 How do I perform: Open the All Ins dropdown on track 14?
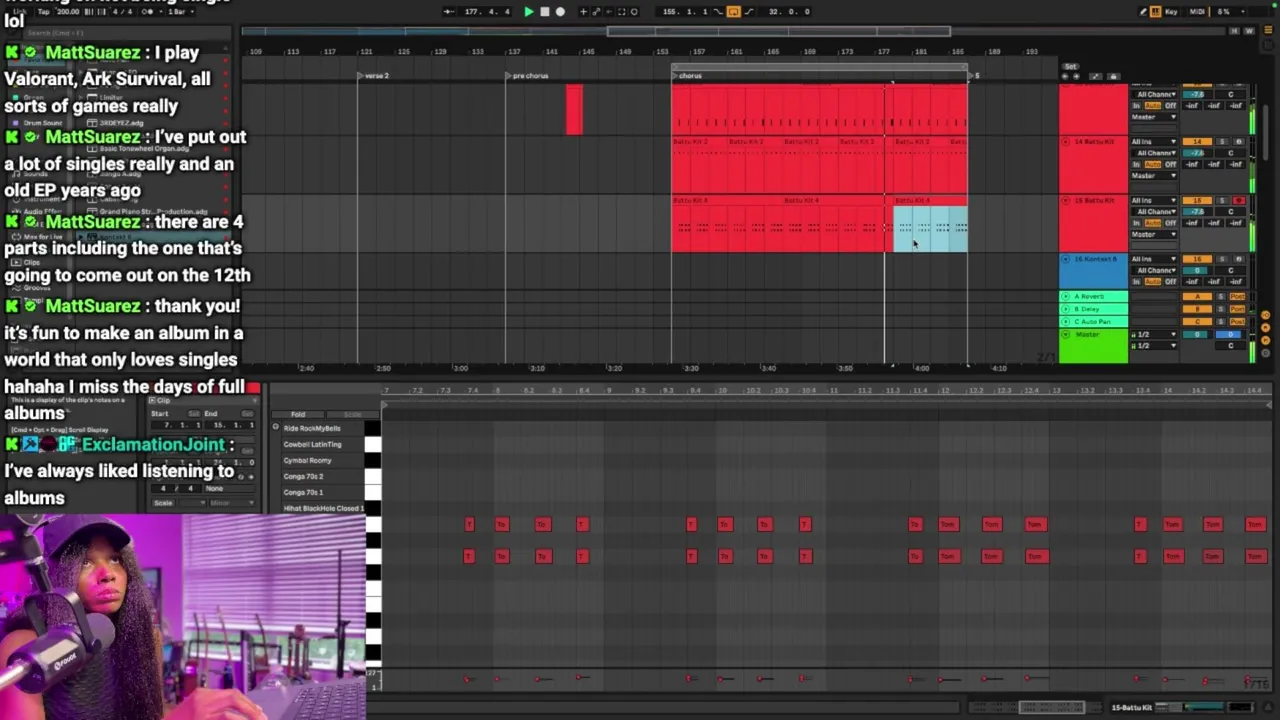(1155, 142)
